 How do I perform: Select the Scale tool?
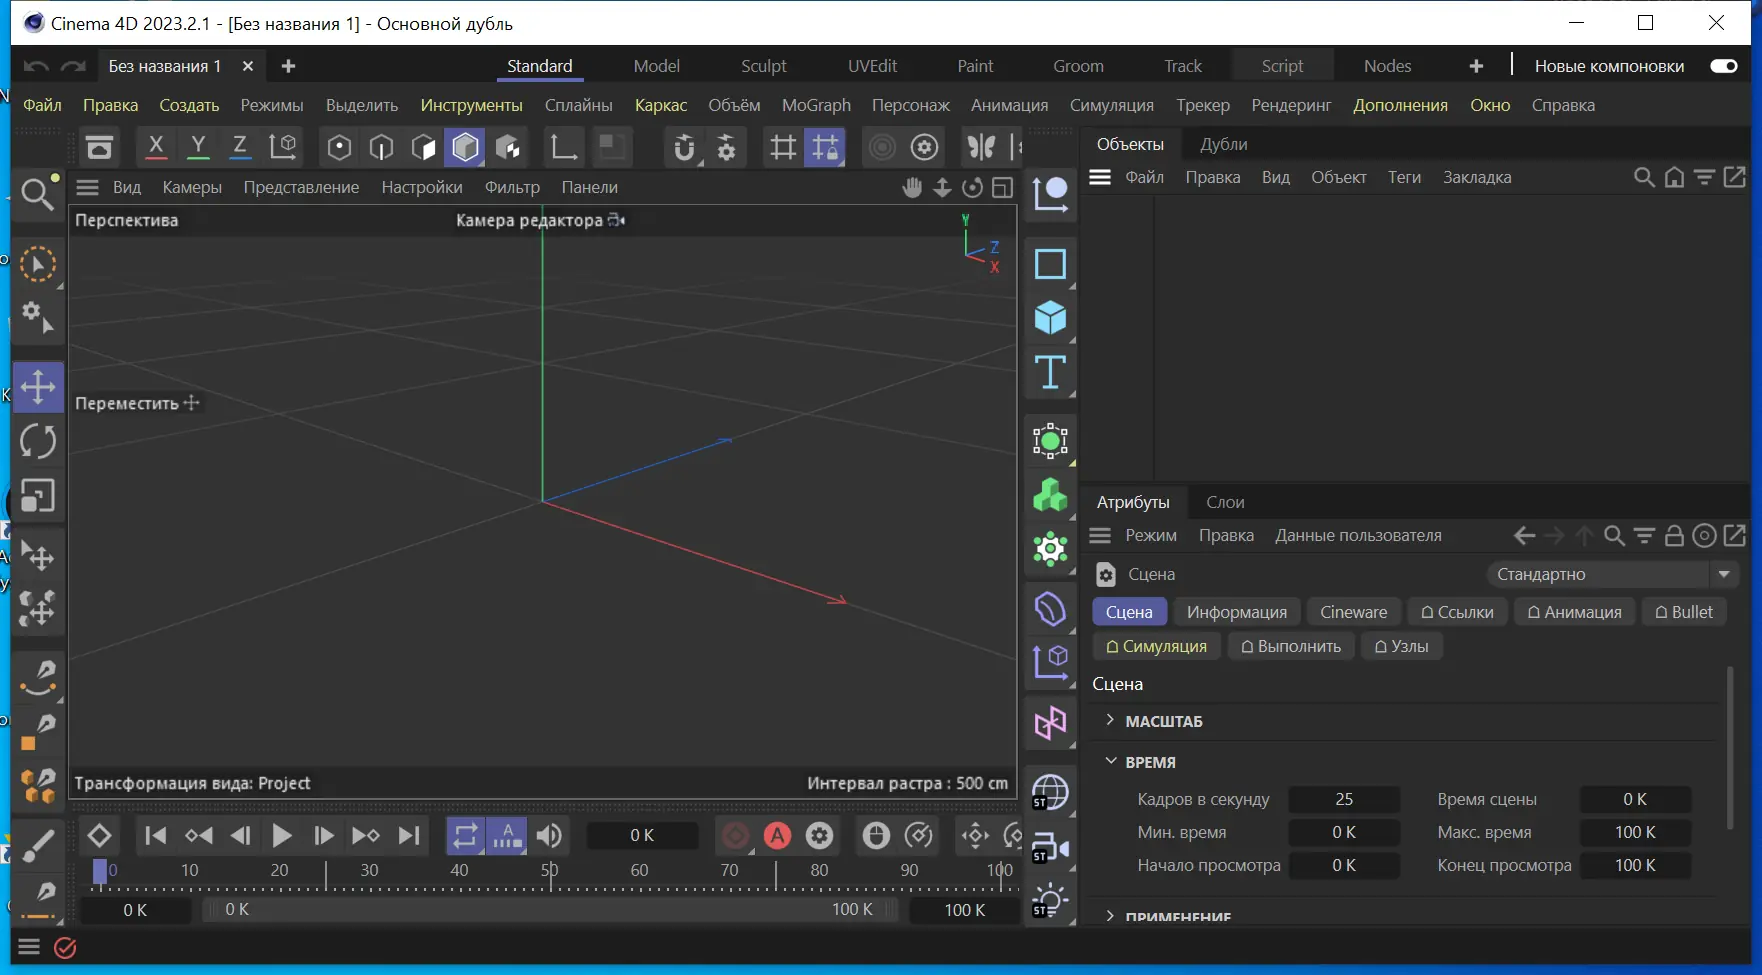38,496
